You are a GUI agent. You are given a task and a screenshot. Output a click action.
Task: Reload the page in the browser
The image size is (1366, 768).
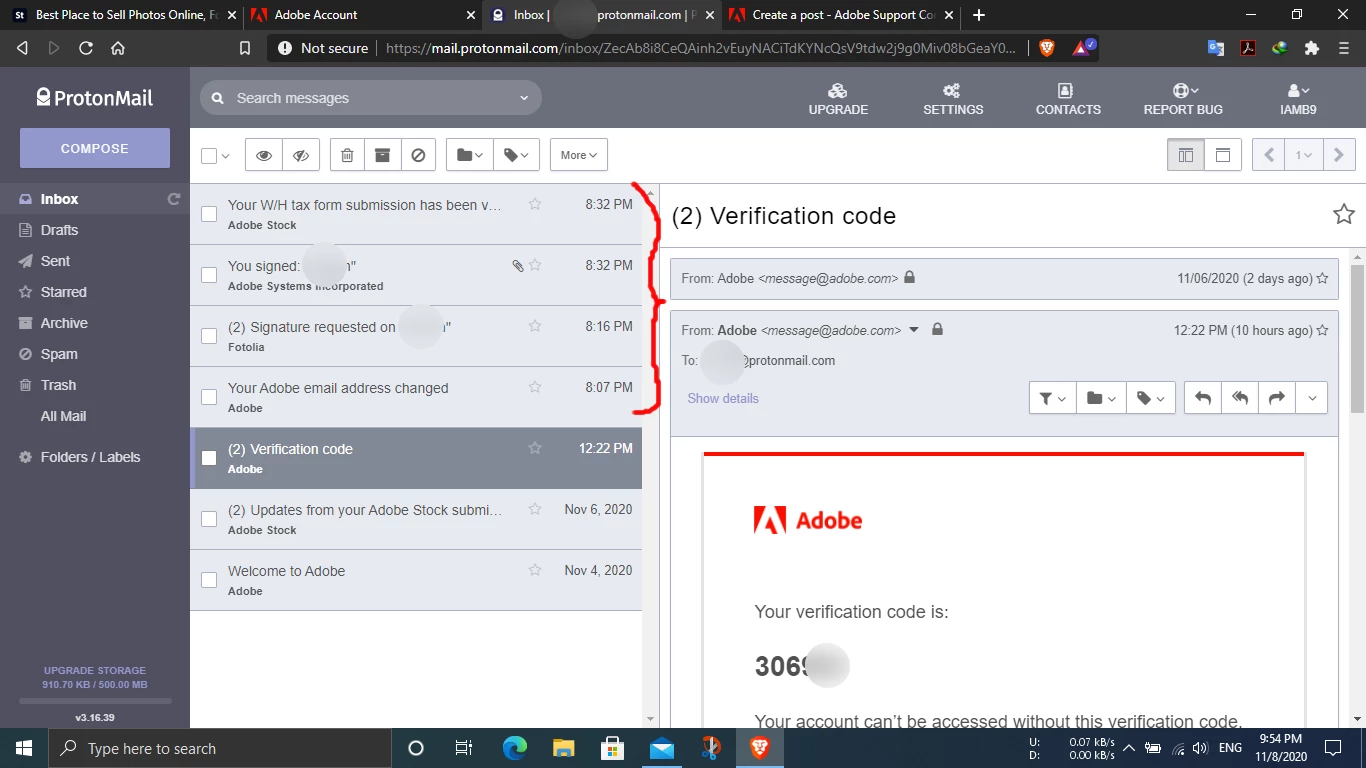(x=86, y=48)
